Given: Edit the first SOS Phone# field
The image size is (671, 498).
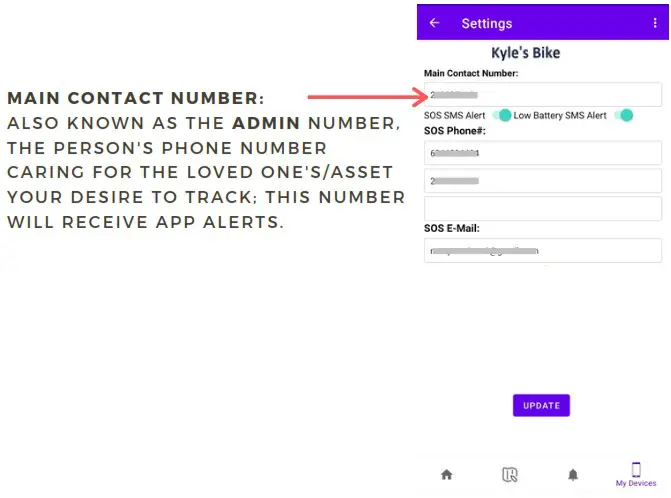Looking at the screenshot, I should 543,153.
